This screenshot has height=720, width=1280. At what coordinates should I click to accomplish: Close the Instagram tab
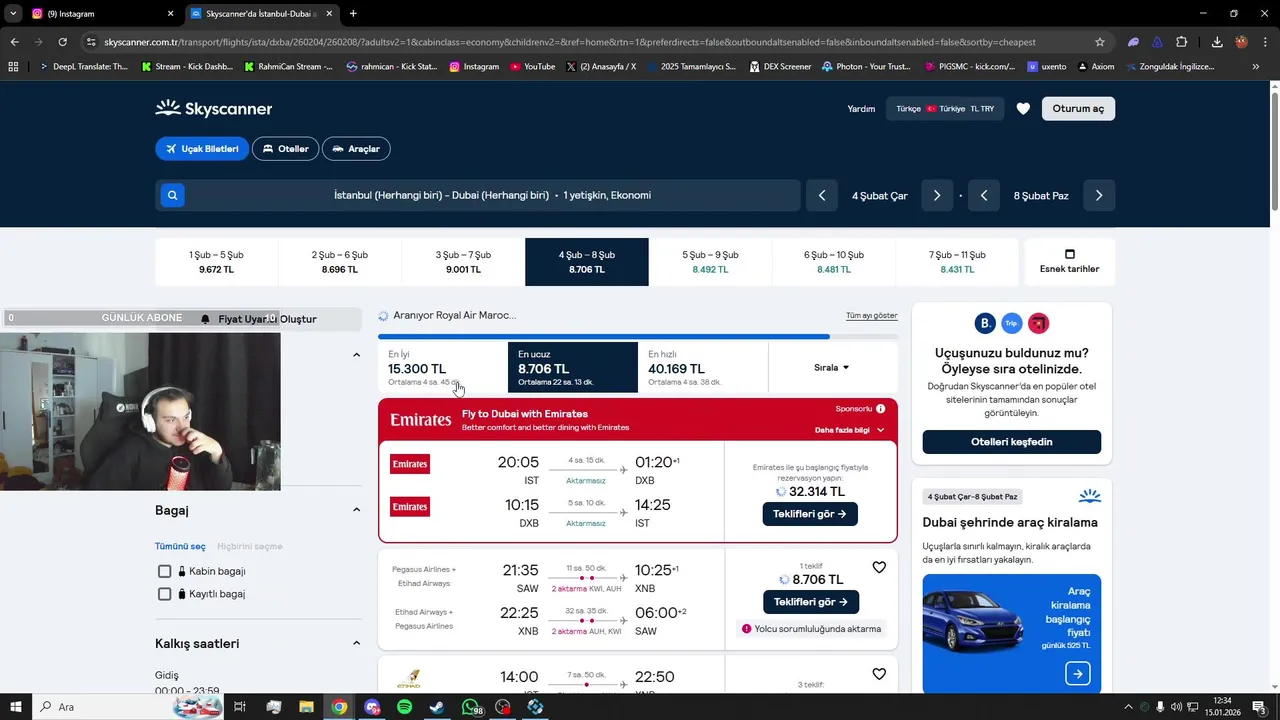(x=170, y=14)
